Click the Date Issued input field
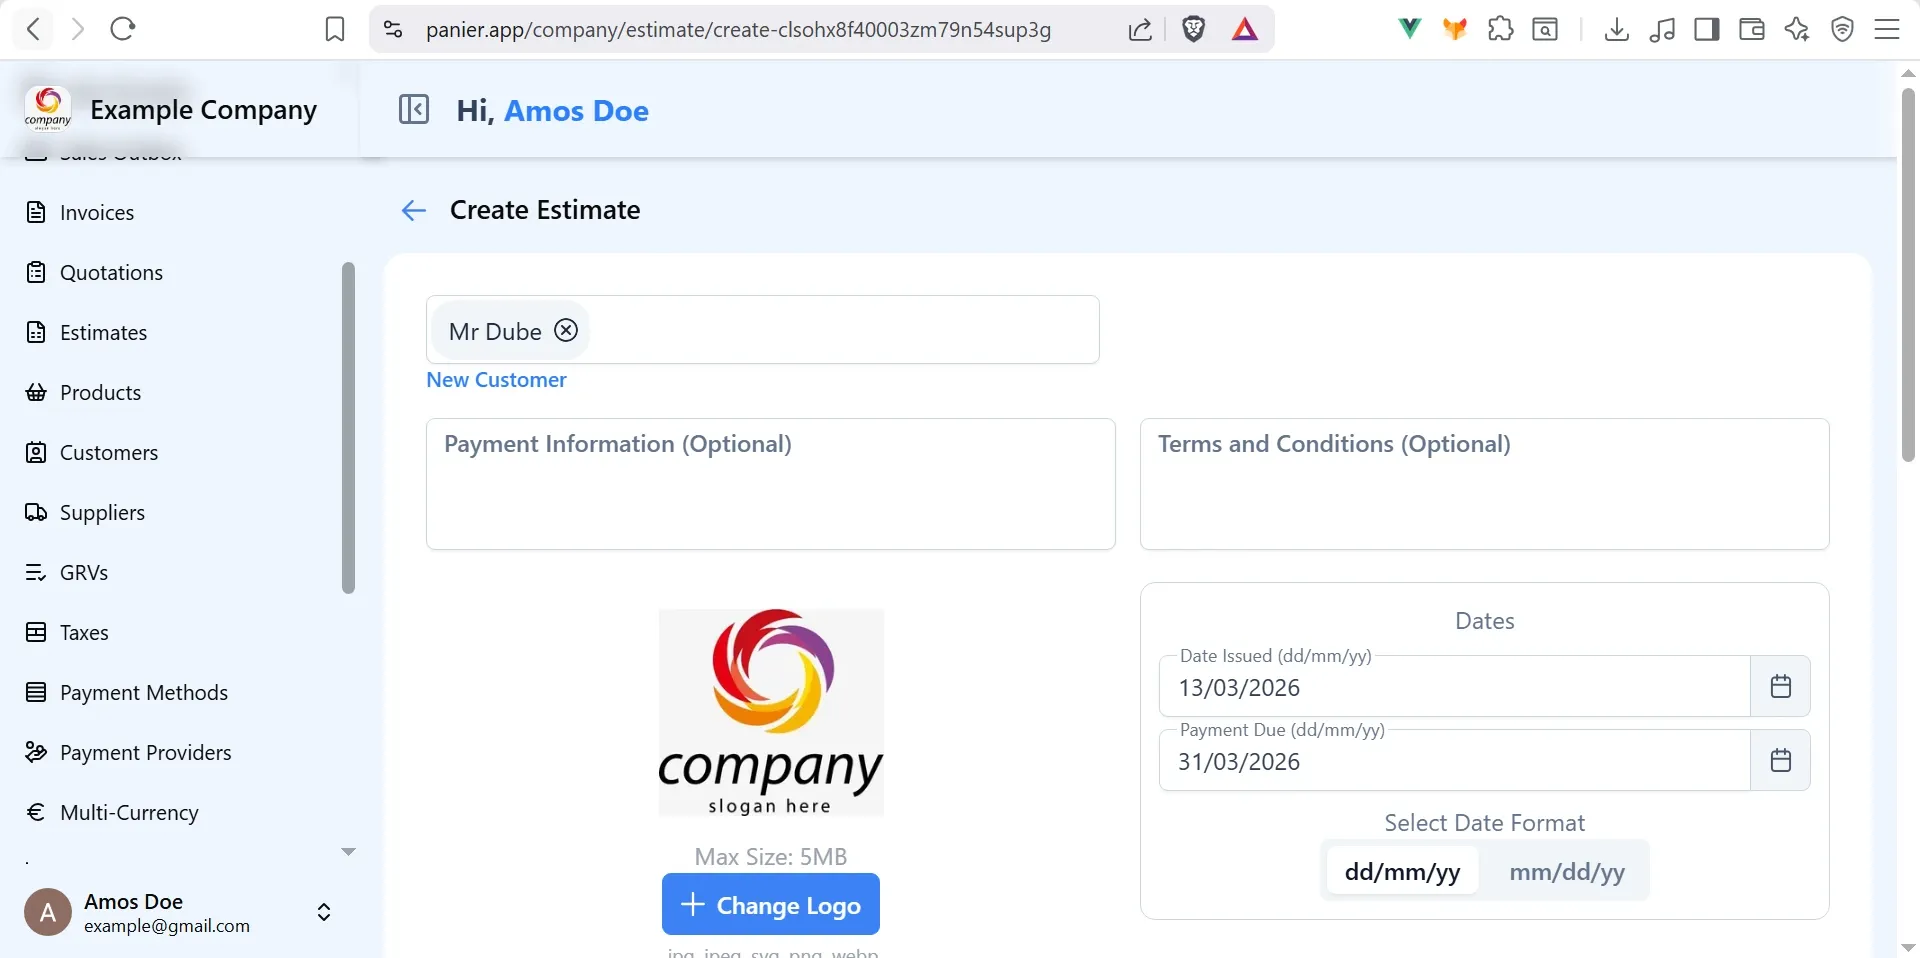Viewport: 1920px width, 958px height. (x=1454, y=687)
